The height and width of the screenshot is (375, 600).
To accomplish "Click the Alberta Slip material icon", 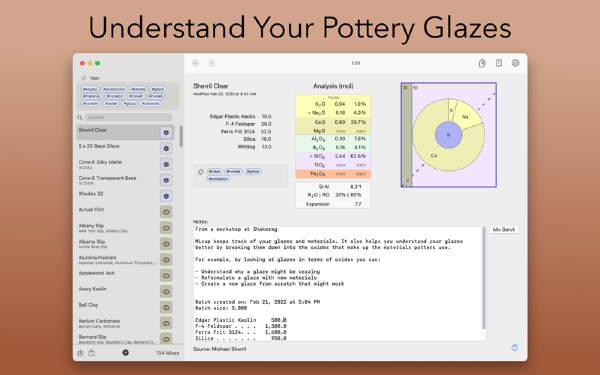I will 166,244.
